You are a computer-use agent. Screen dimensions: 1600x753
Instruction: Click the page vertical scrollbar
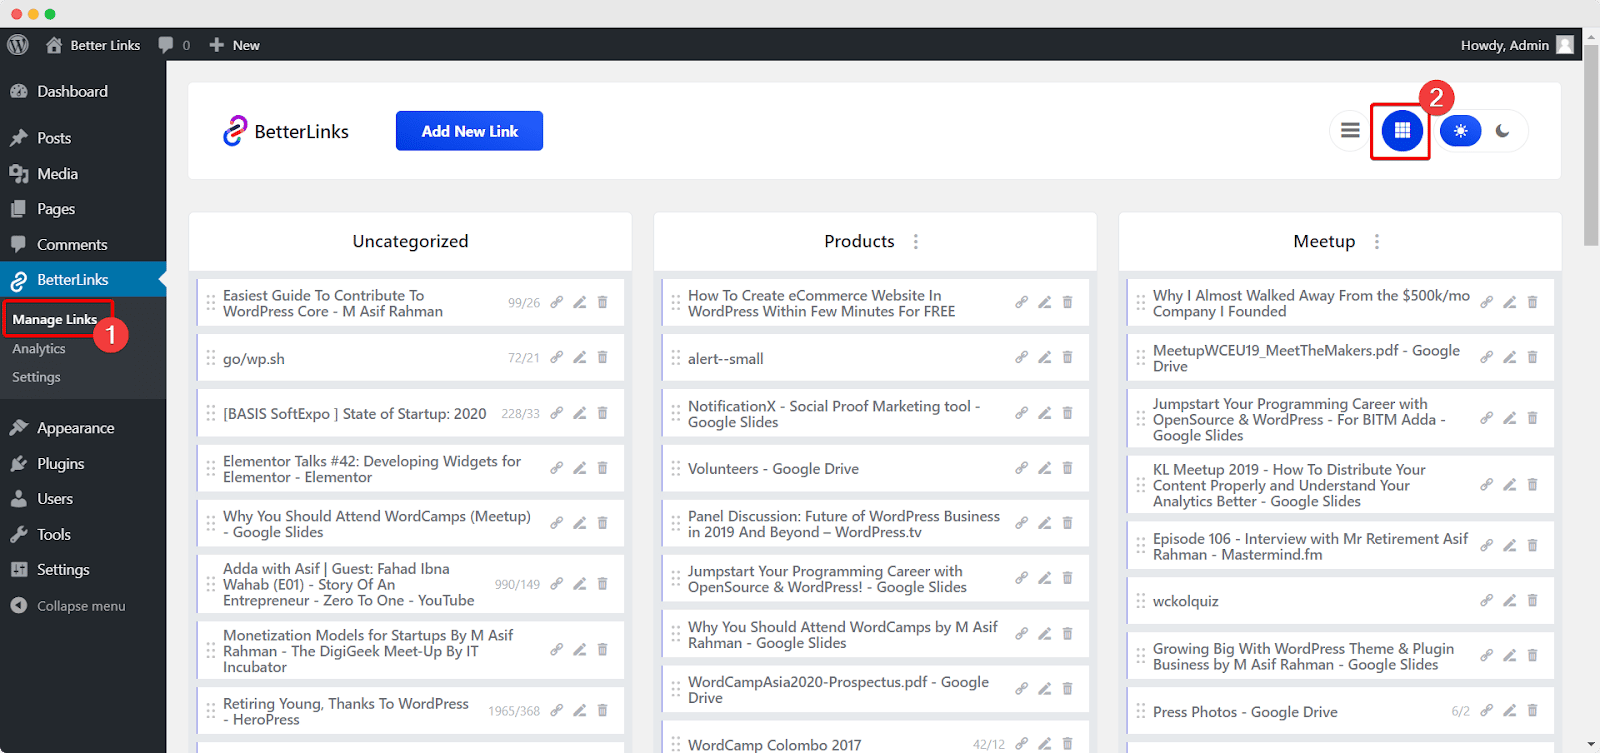point(1591,145)
